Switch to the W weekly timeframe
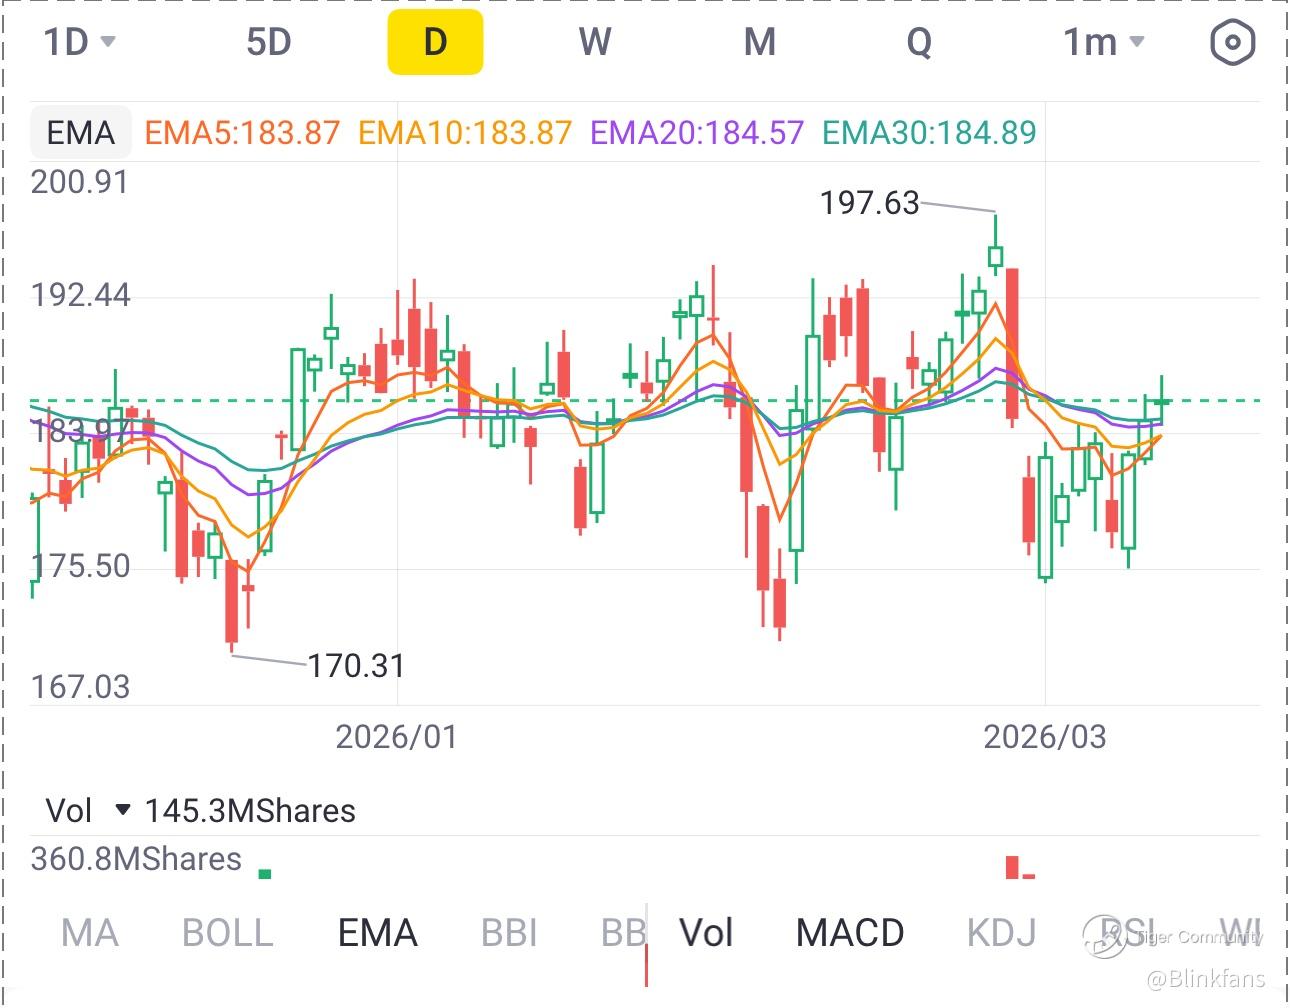Viewport: 1290px width, 1008px height. [595, 42]
